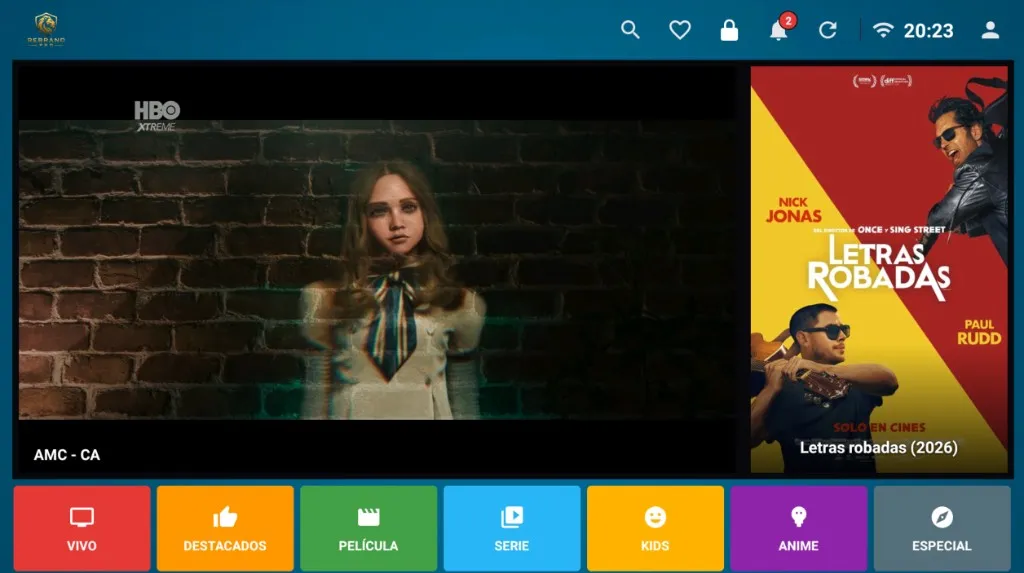Click the HBO Xtreme live preview video
Viewport: 1024px width, 573px height.
377,268
